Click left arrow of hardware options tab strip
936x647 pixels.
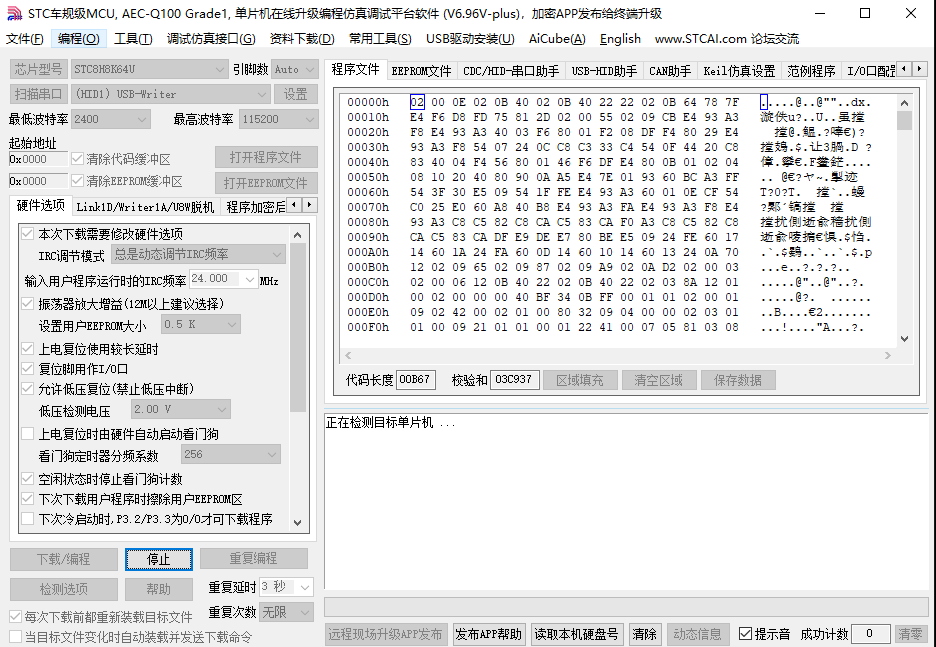(x=294, y=205)
